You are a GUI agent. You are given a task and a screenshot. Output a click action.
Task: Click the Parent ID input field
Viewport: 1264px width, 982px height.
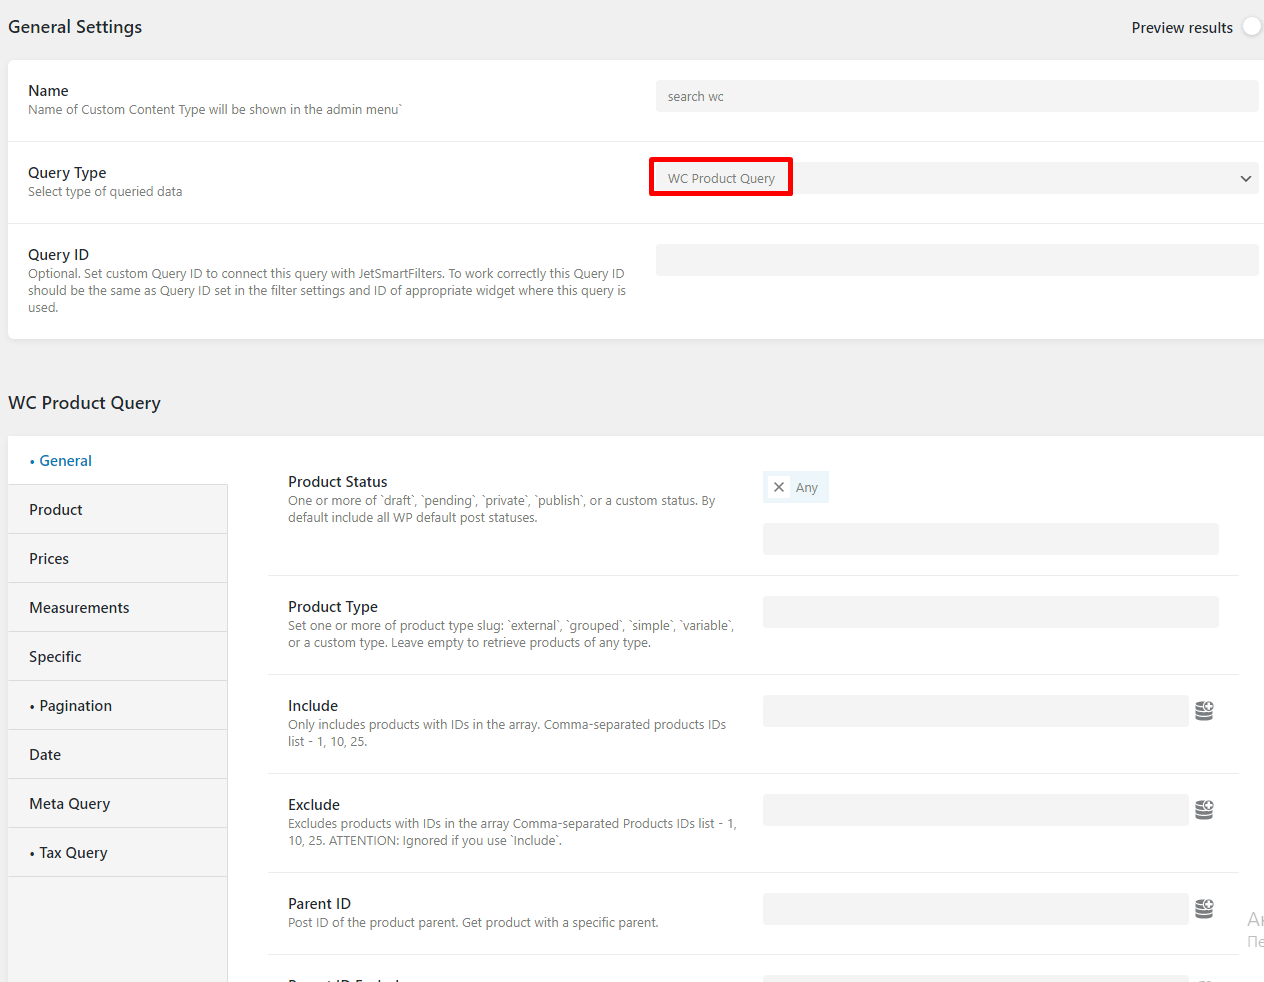coord(976,909)
